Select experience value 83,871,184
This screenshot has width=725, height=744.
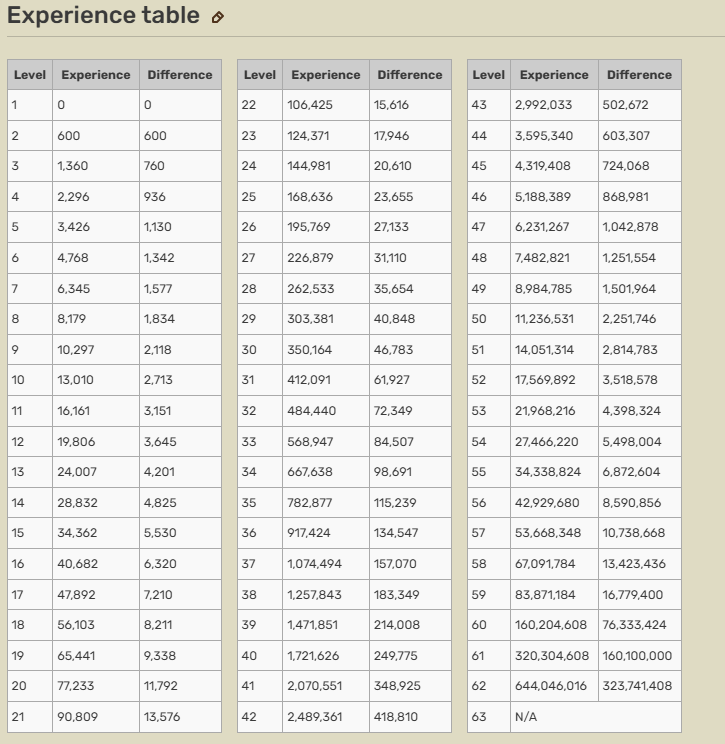545,595
